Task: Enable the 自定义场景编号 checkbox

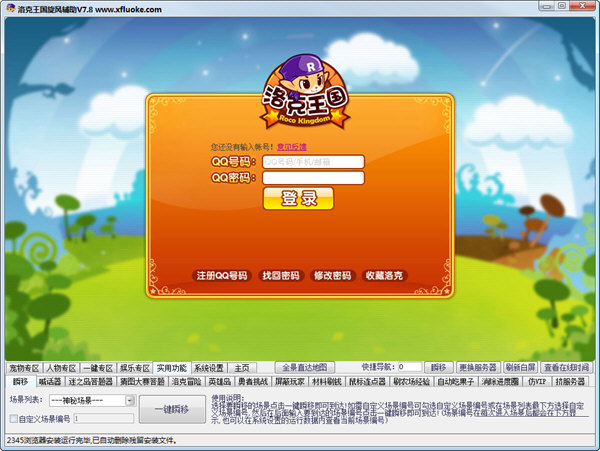Action: pos(13,419)
